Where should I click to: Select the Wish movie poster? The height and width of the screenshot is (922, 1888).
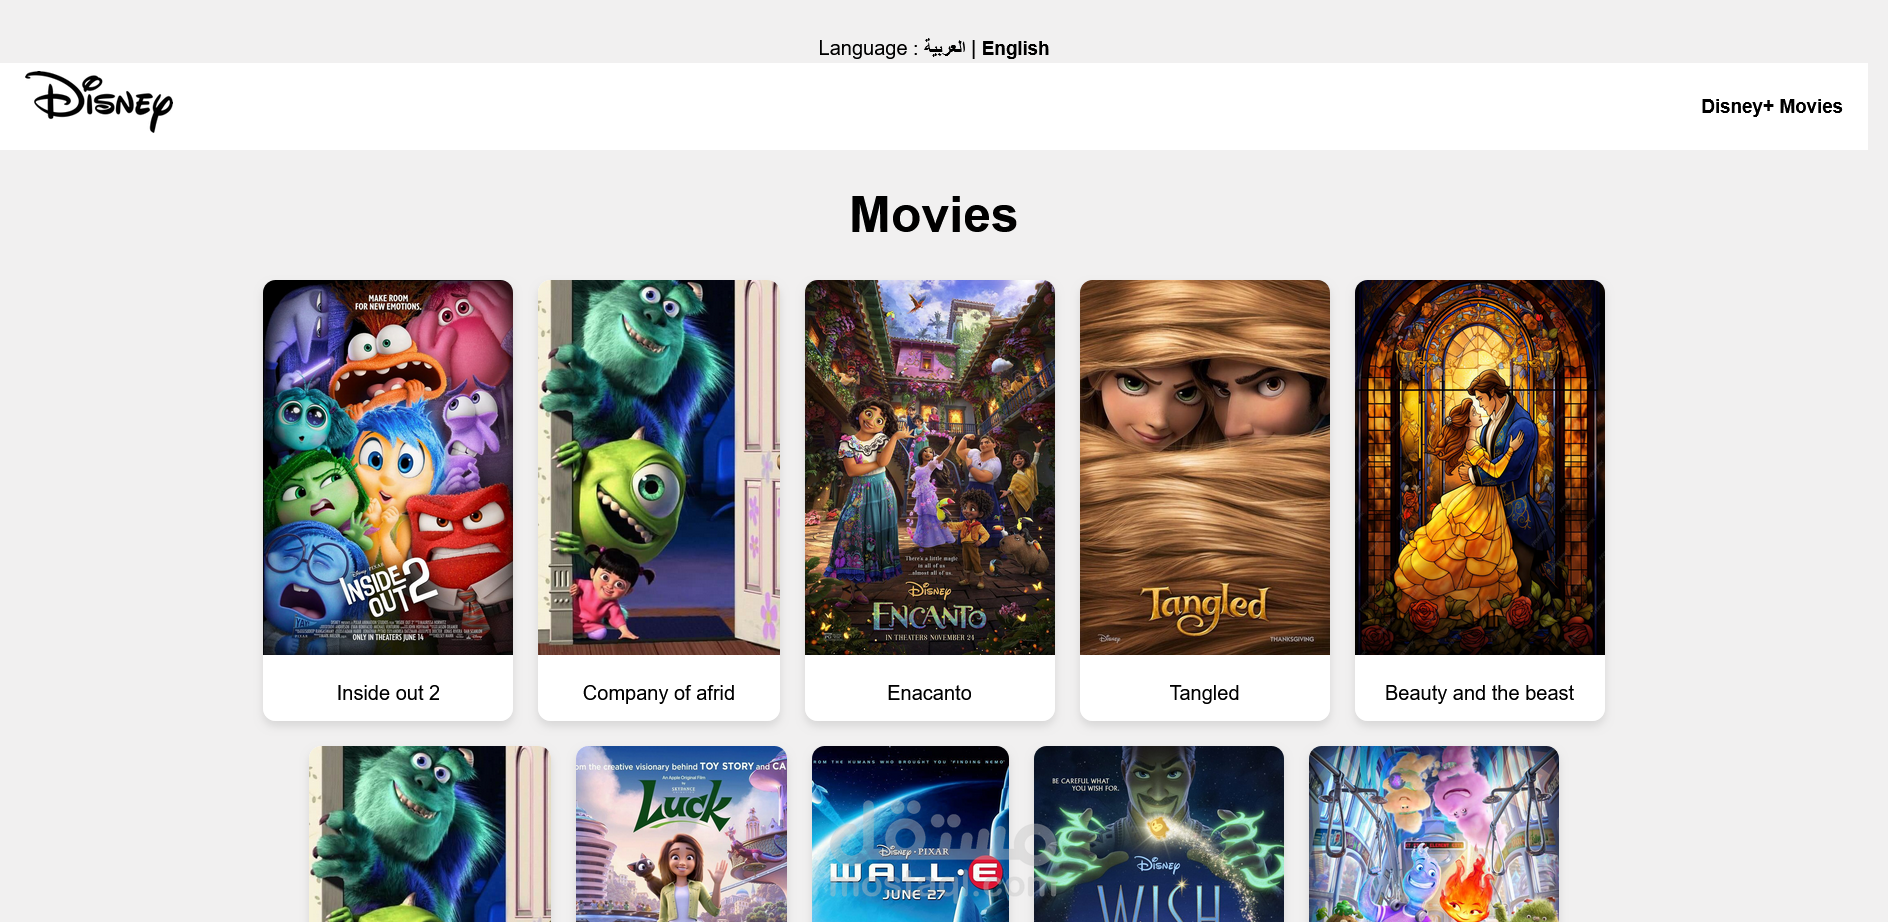point(1159,834)
